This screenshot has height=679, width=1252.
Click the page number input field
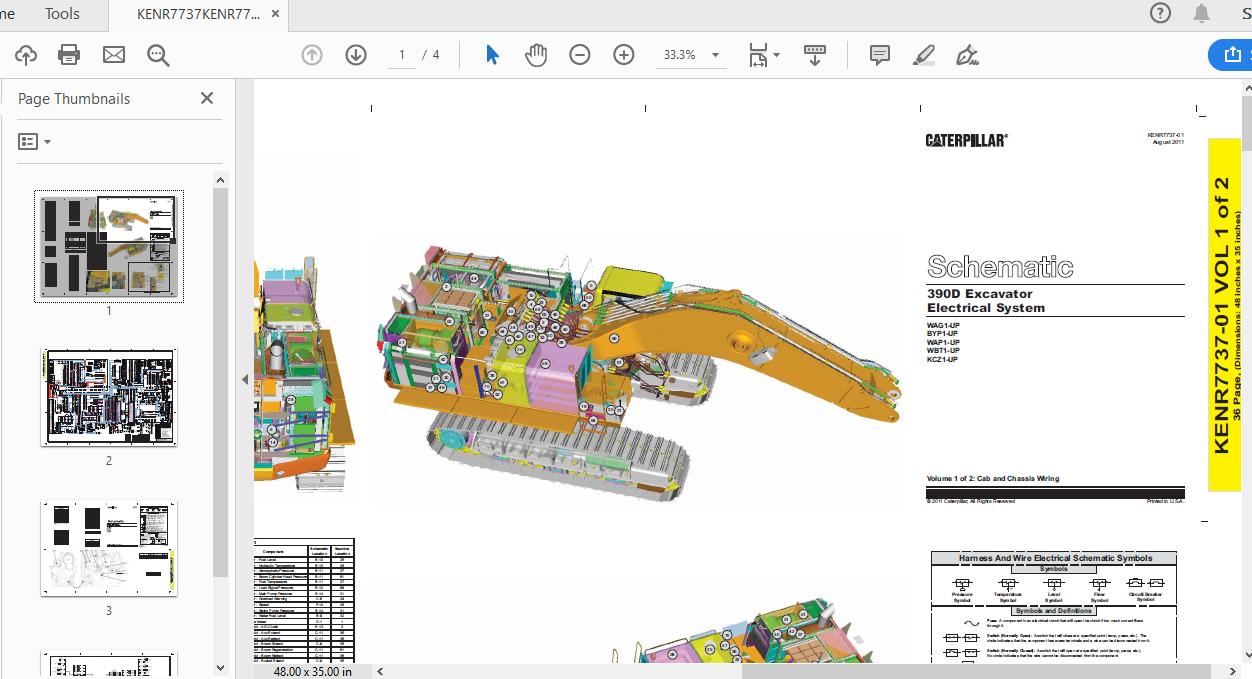click(402, 55)
